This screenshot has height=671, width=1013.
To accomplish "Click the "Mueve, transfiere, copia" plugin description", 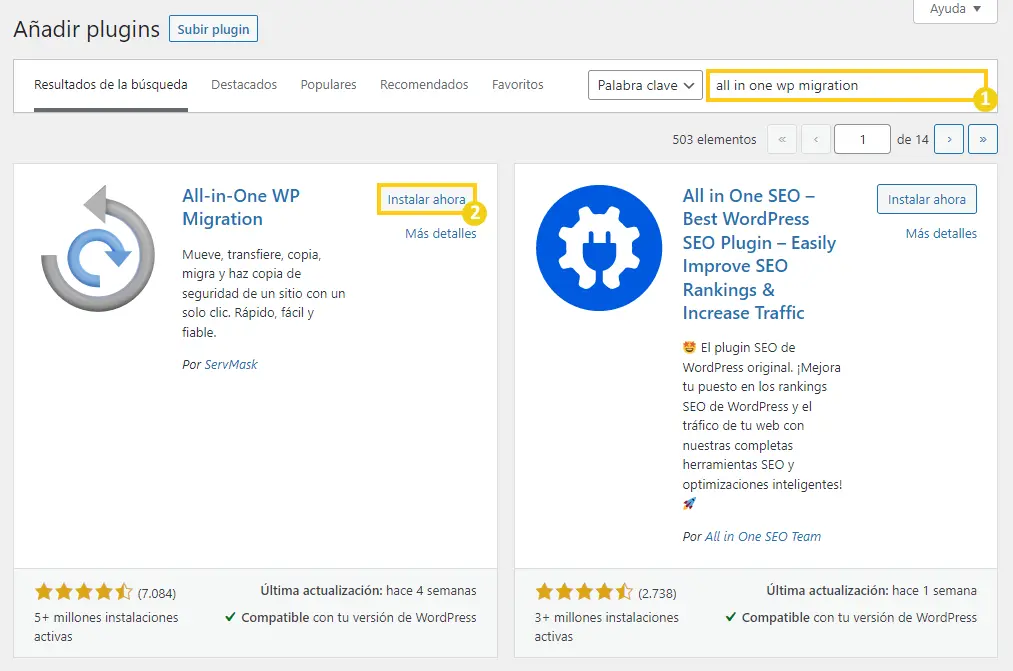I will 264,293.
